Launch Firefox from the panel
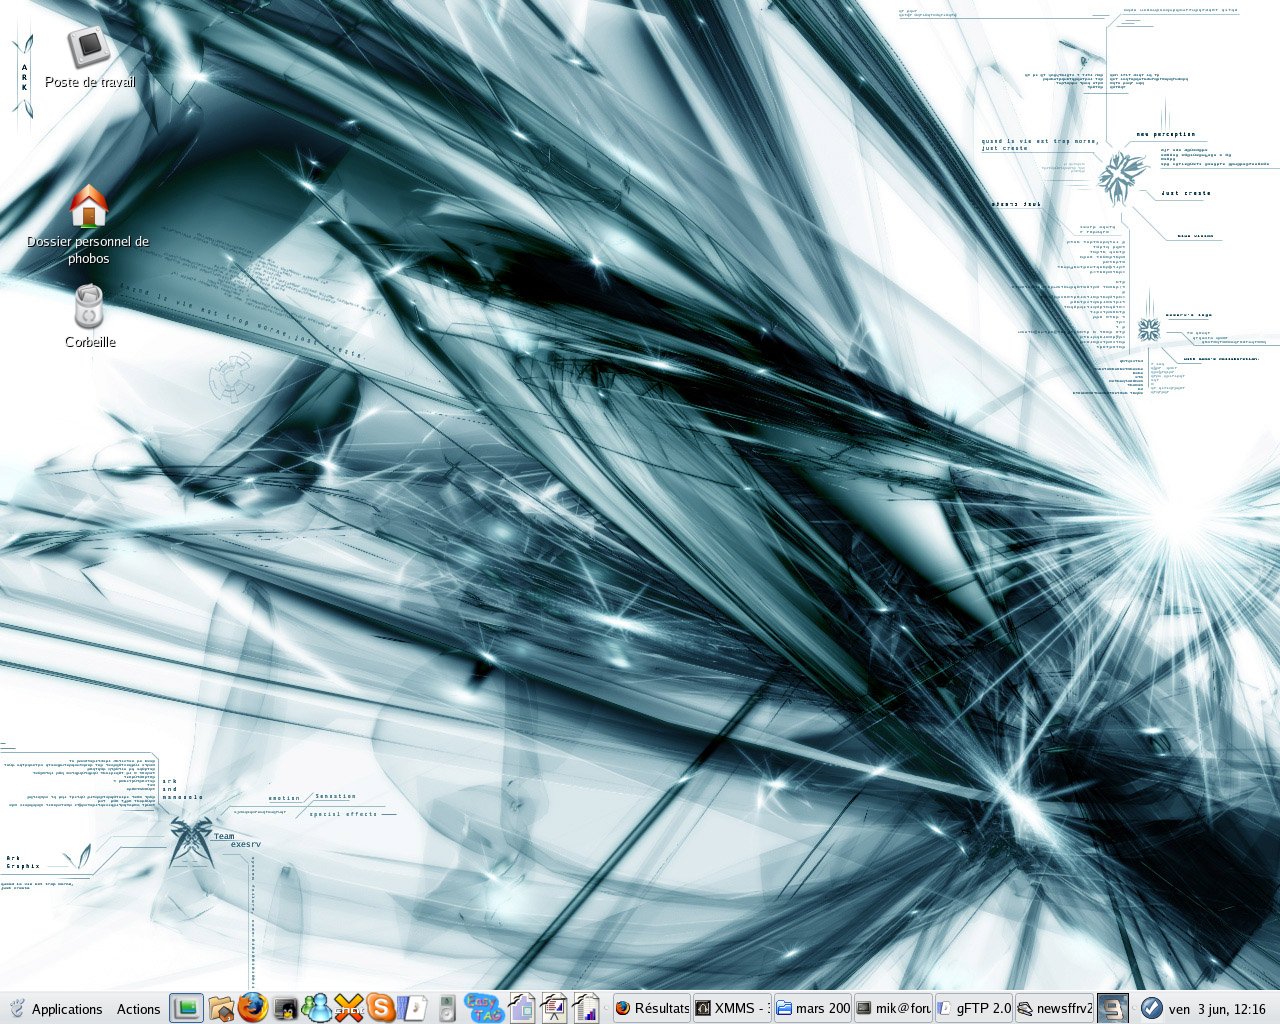1280x1024 pixels. pyautogui.click(x=253, y=1008)
